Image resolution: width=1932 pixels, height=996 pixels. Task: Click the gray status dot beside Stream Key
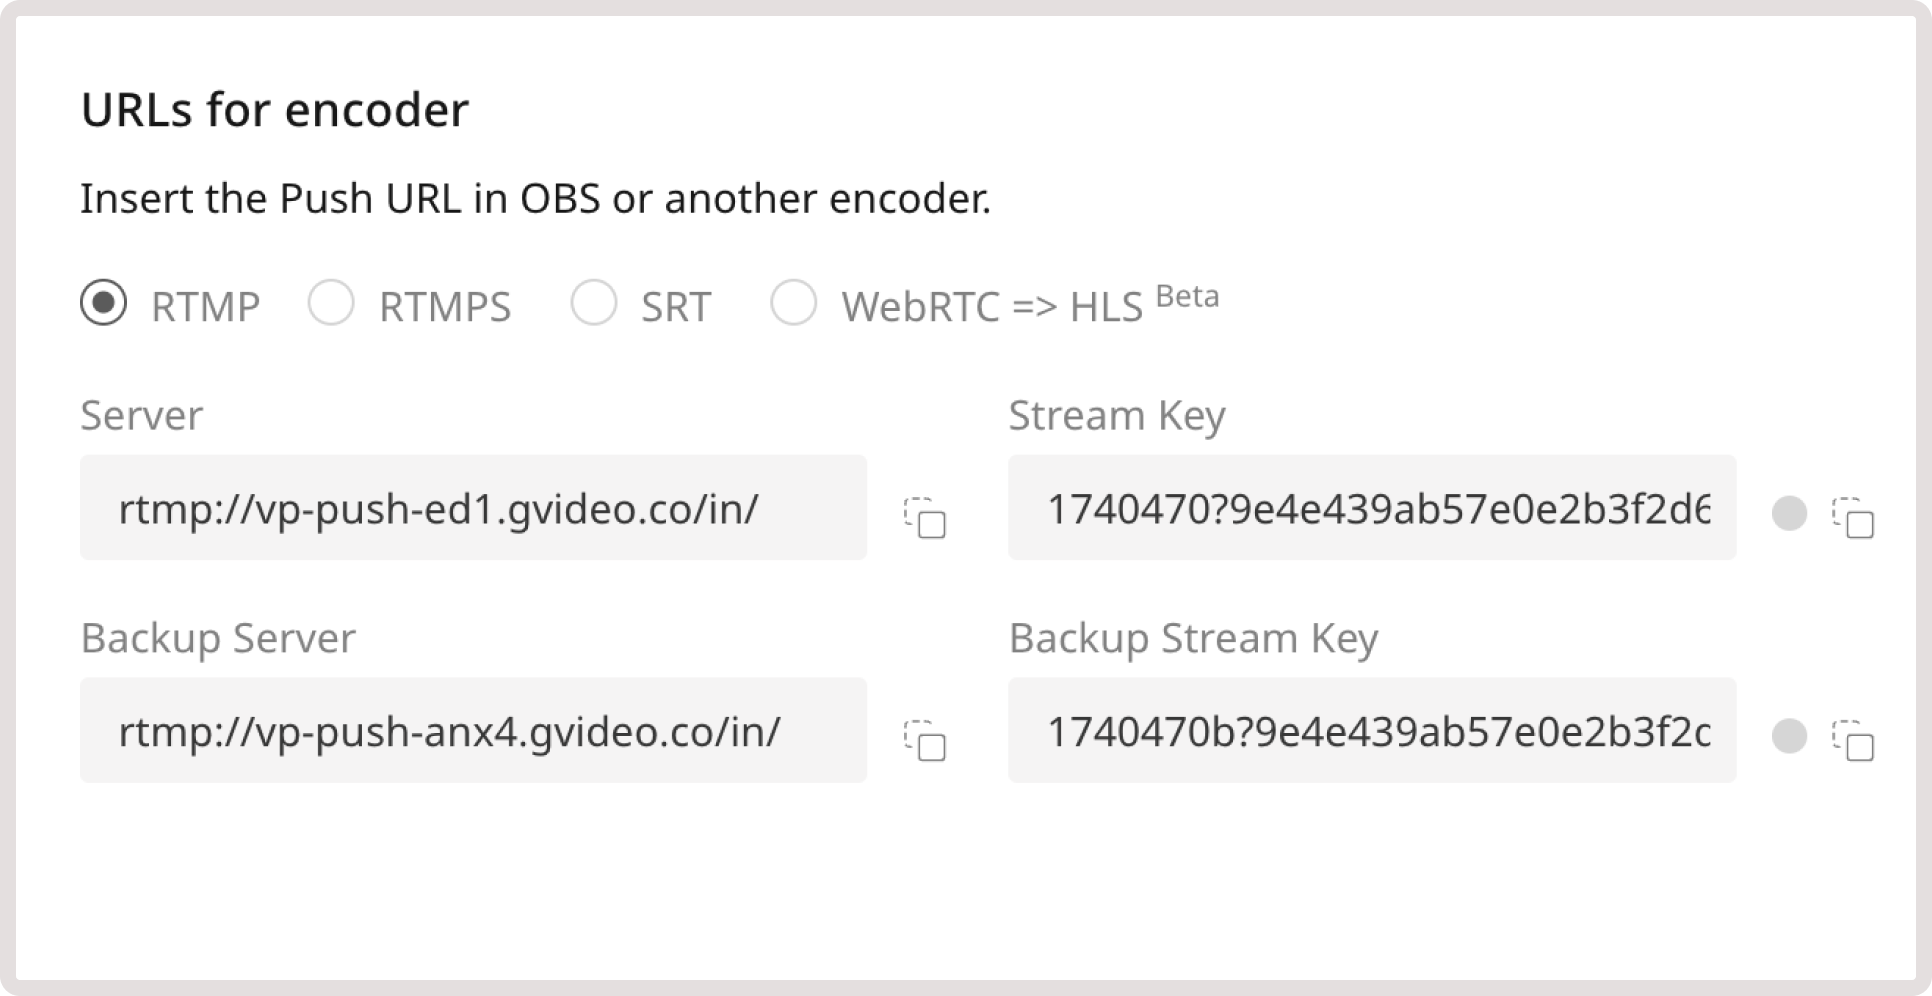(x=1790, y=512)
